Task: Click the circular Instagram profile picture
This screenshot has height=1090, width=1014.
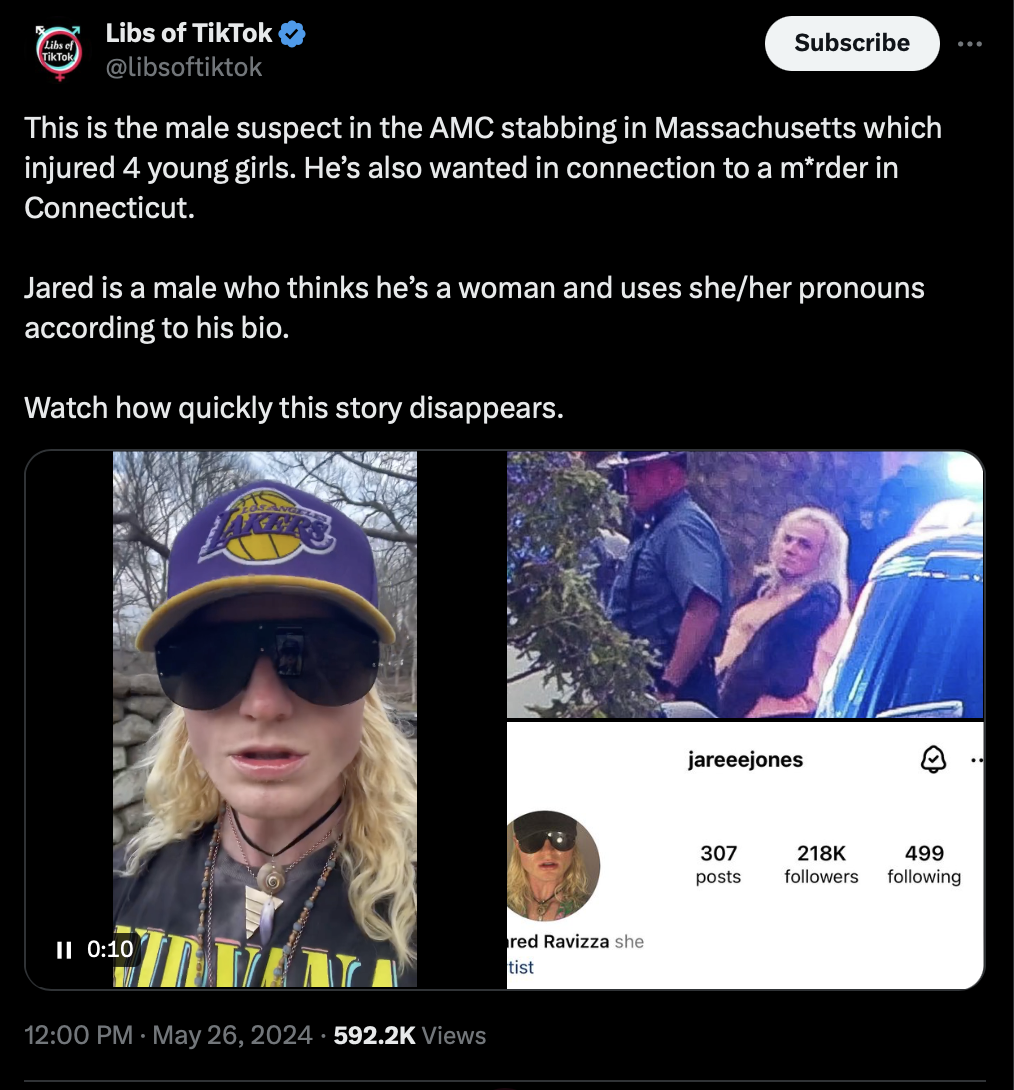Action: pos(553,865)
